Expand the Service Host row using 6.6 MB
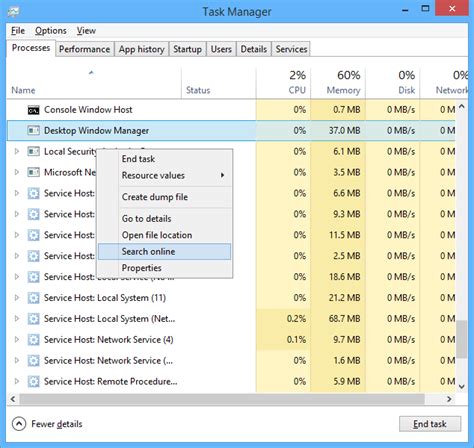The height and width of the screenshot is (448, 474). coord(16,193)
